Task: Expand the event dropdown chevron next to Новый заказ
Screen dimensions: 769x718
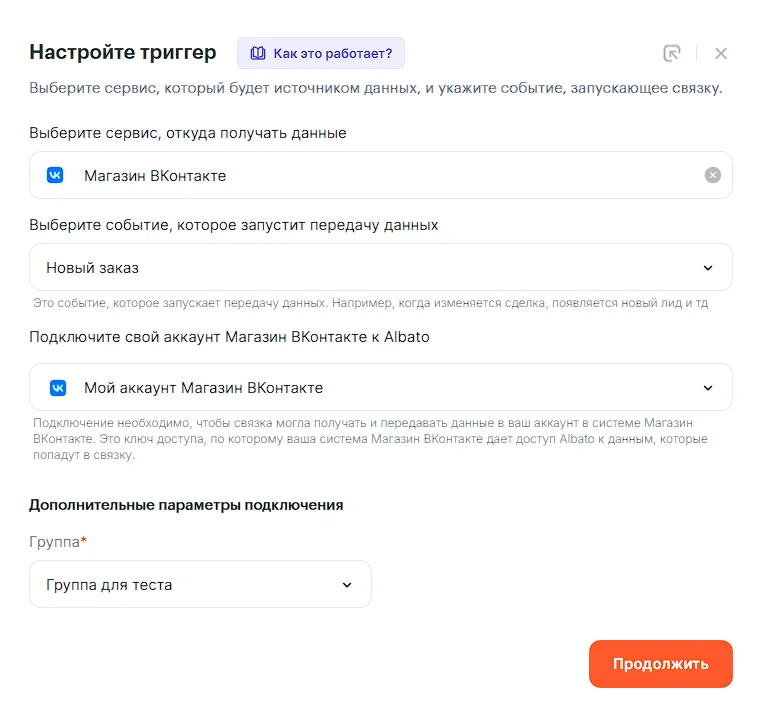Action: (x=708, y=268)
